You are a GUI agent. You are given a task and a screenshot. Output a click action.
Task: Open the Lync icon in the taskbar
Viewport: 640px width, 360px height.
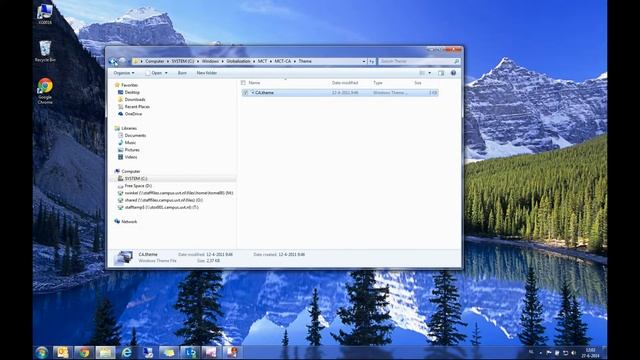(x=190, y=353)
